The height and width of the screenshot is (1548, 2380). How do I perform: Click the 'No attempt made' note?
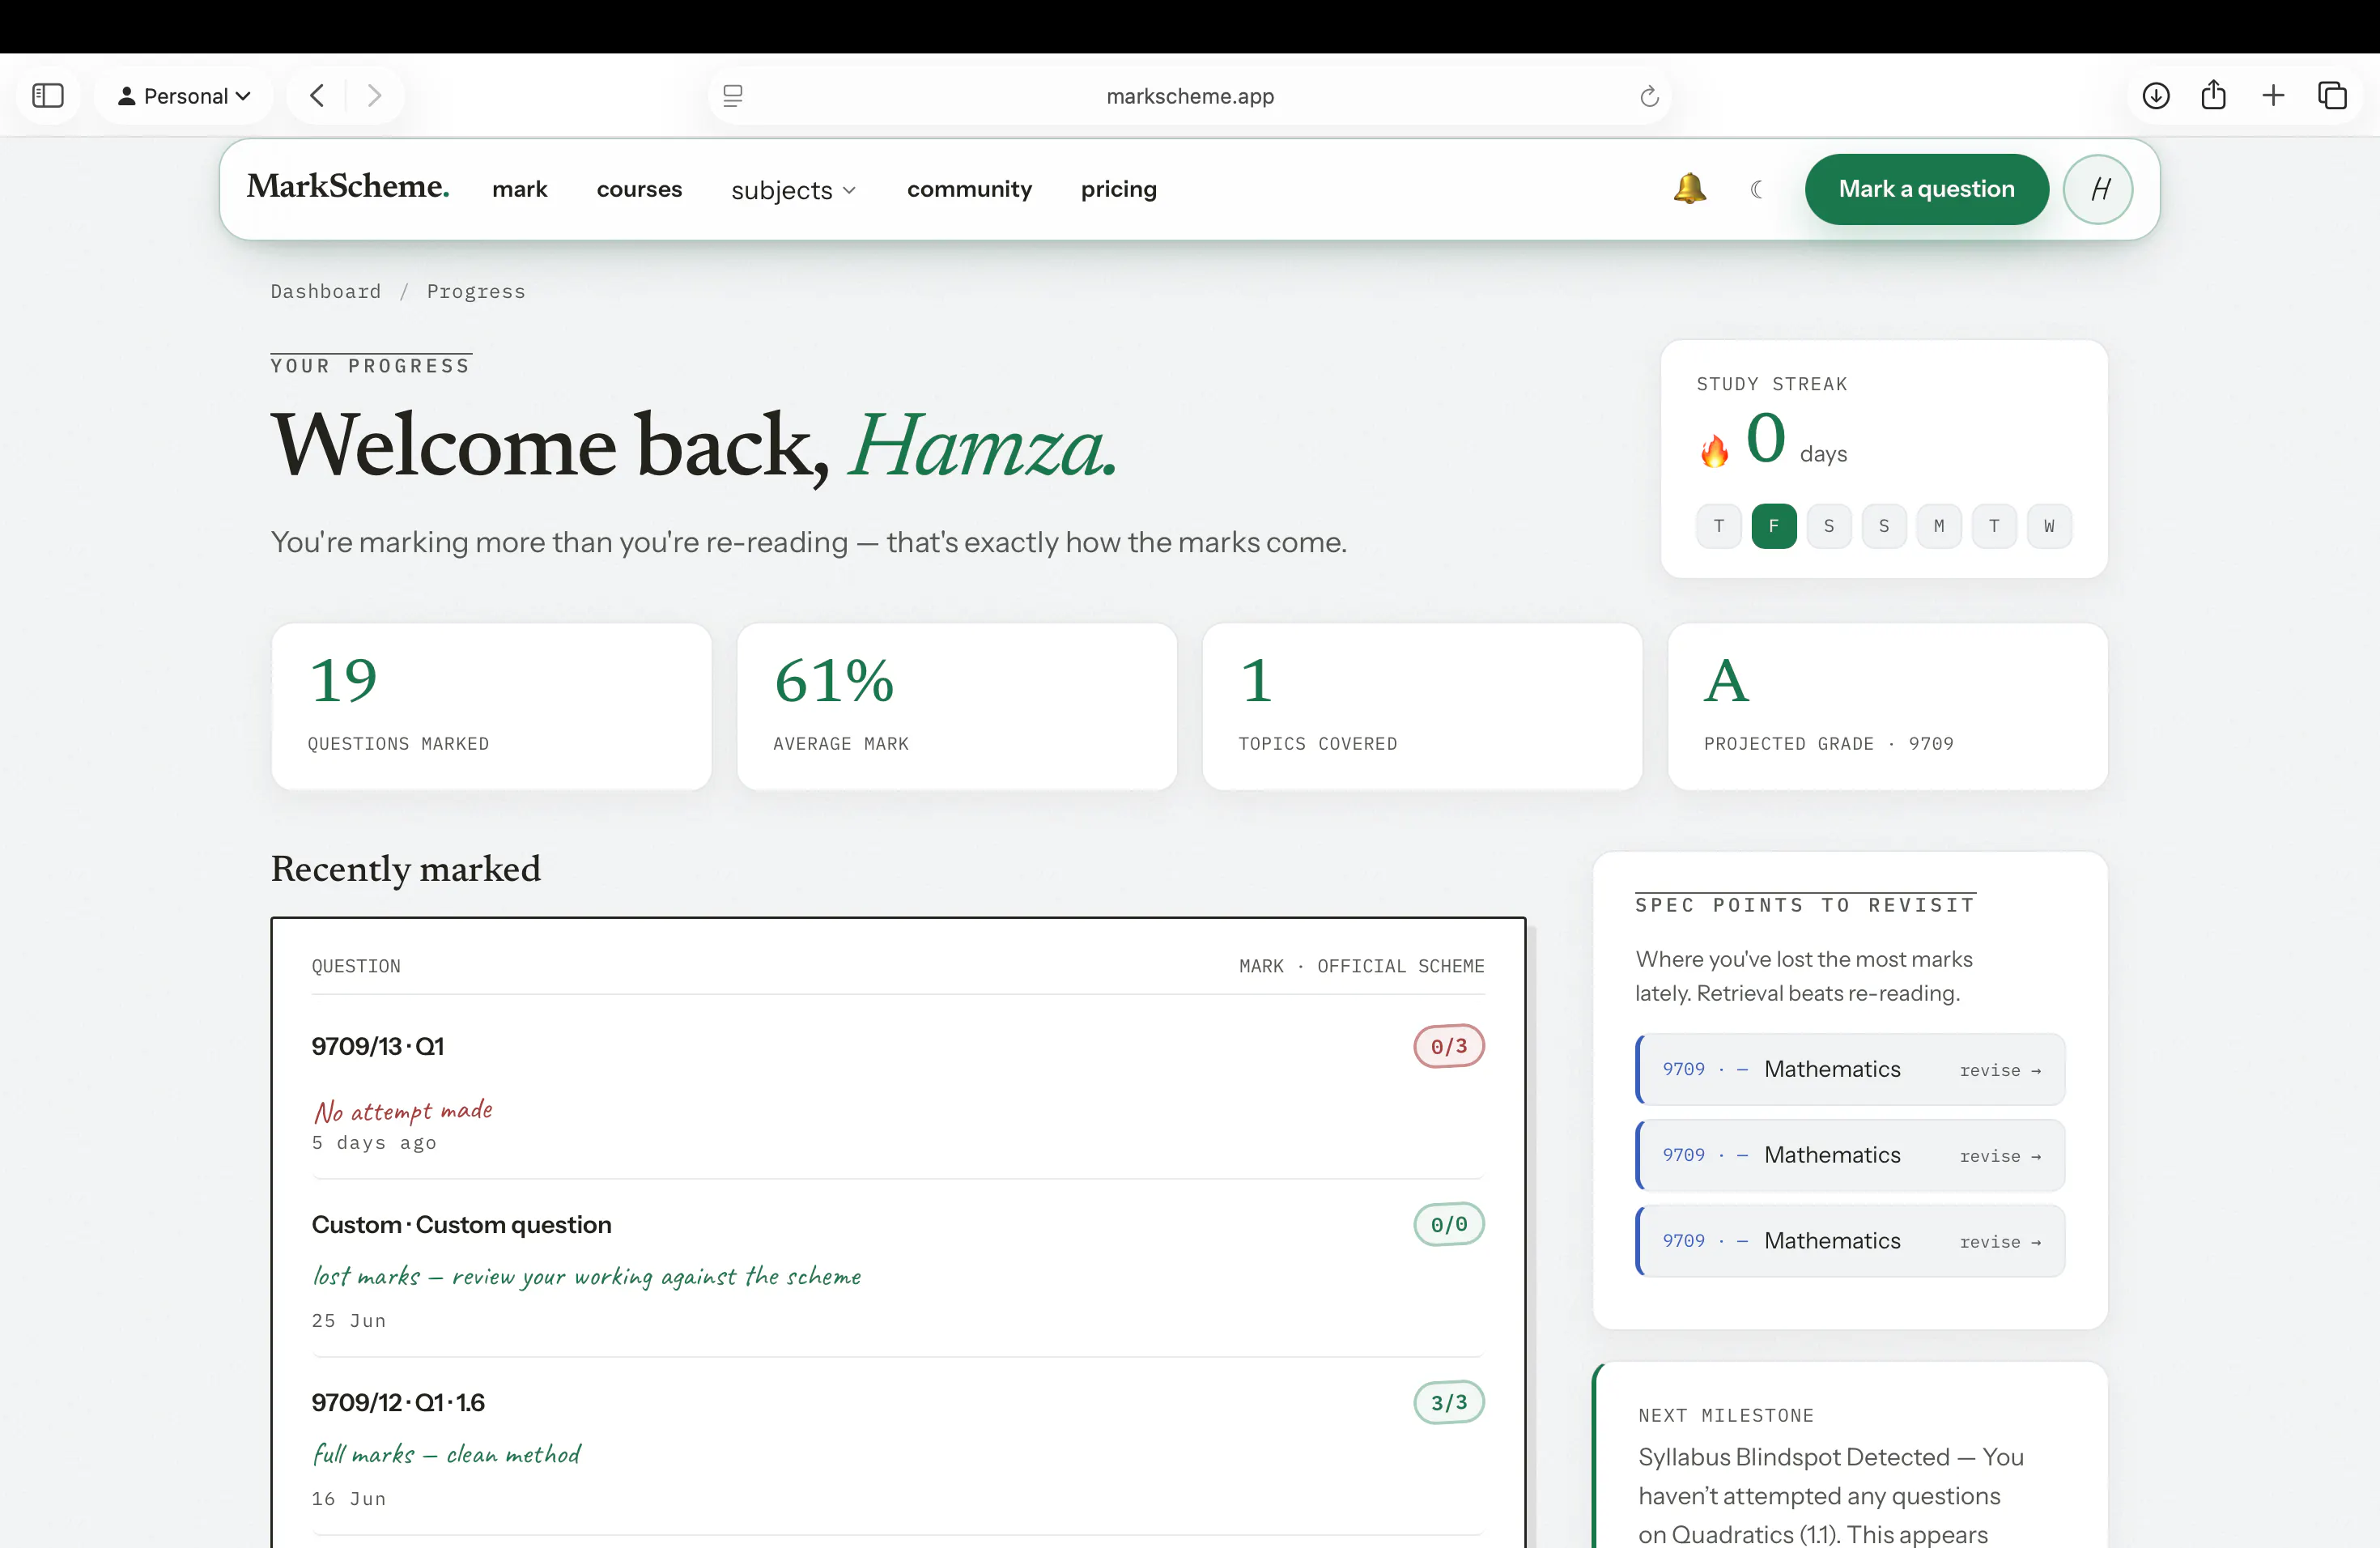[x=403, y=1111]
